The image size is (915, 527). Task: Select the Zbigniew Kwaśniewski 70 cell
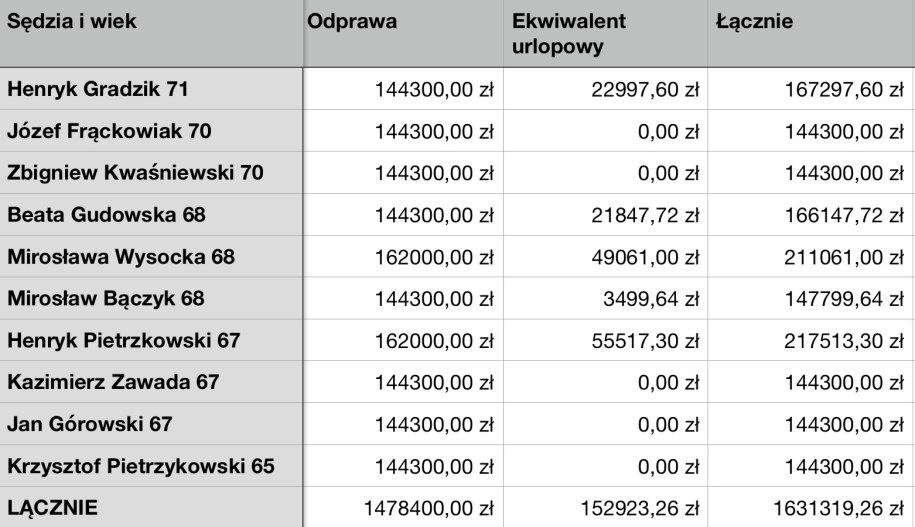[x=150, y=173]
